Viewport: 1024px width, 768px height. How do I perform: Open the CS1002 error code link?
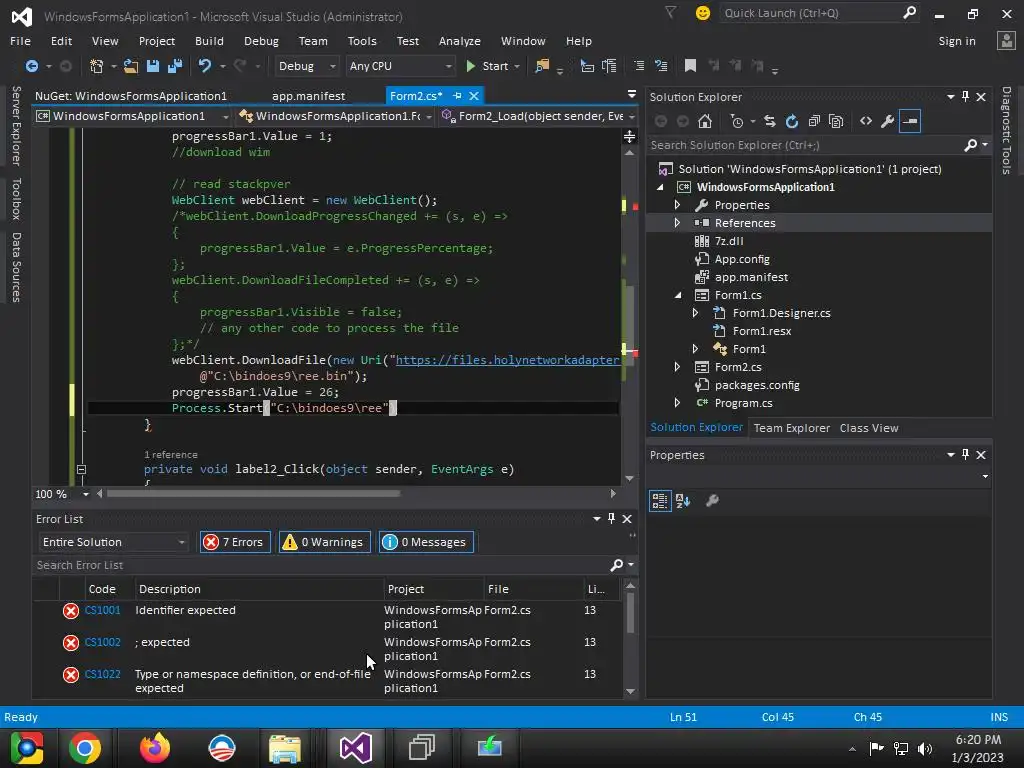[x=103, y=642]
